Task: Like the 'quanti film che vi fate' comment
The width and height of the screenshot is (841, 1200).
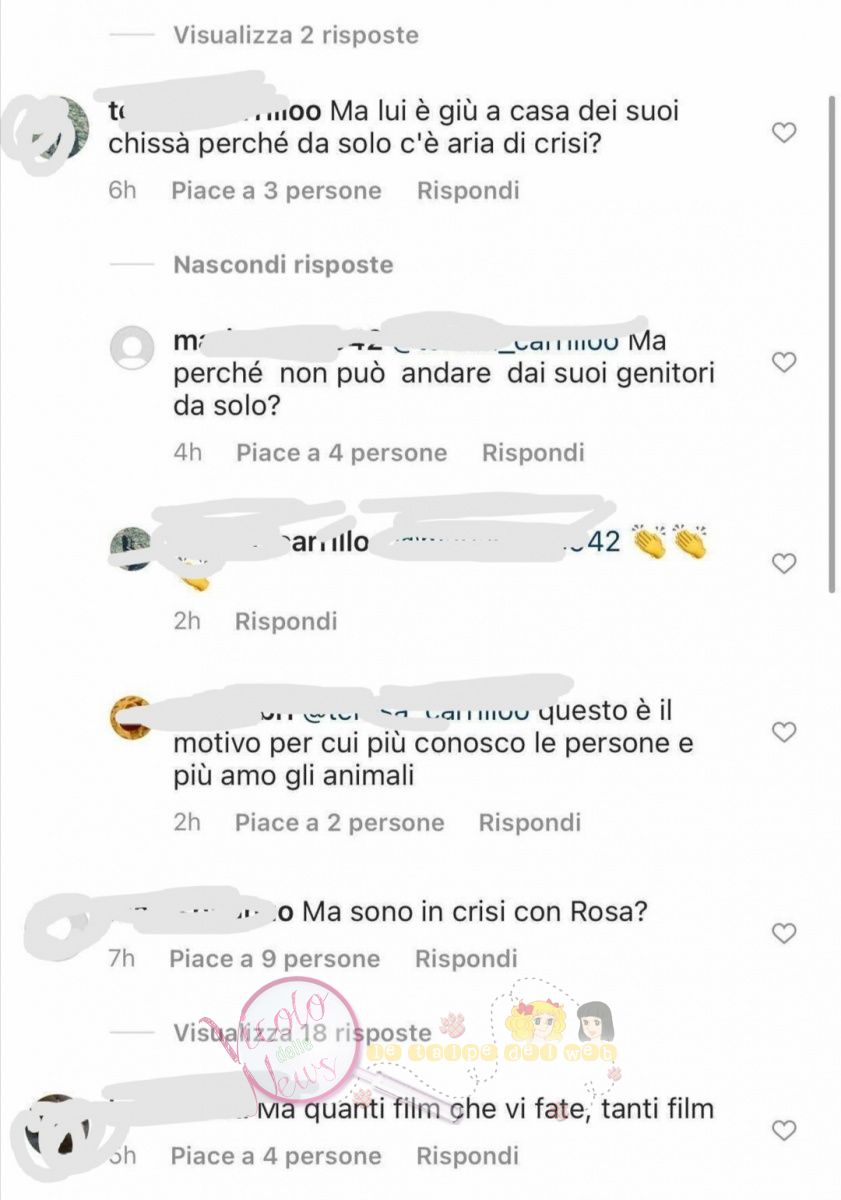Action: point(785,1131)
